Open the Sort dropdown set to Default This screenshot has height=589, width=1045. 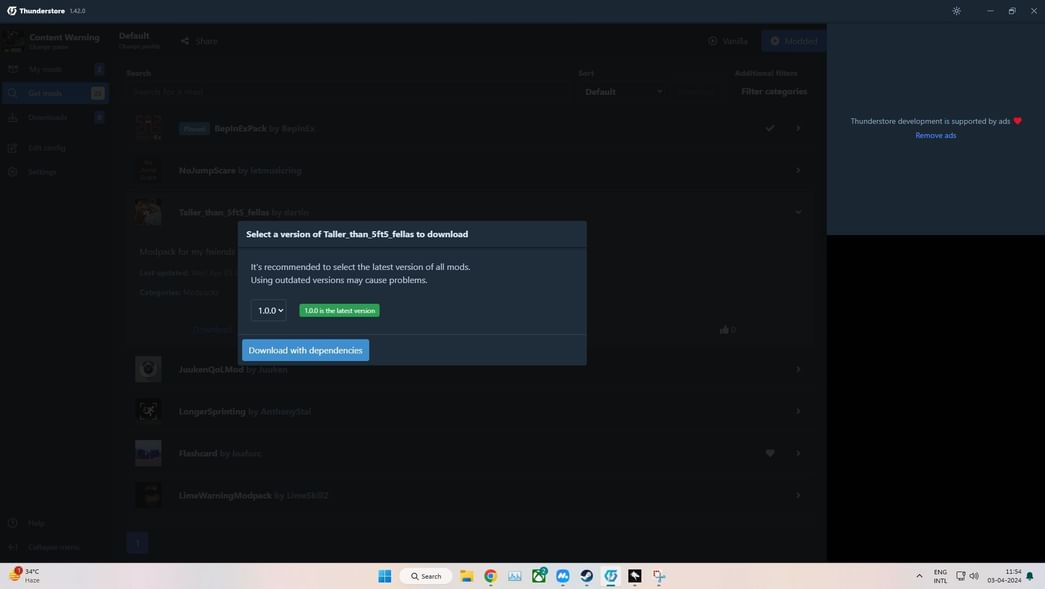click(x=618, y=89)
